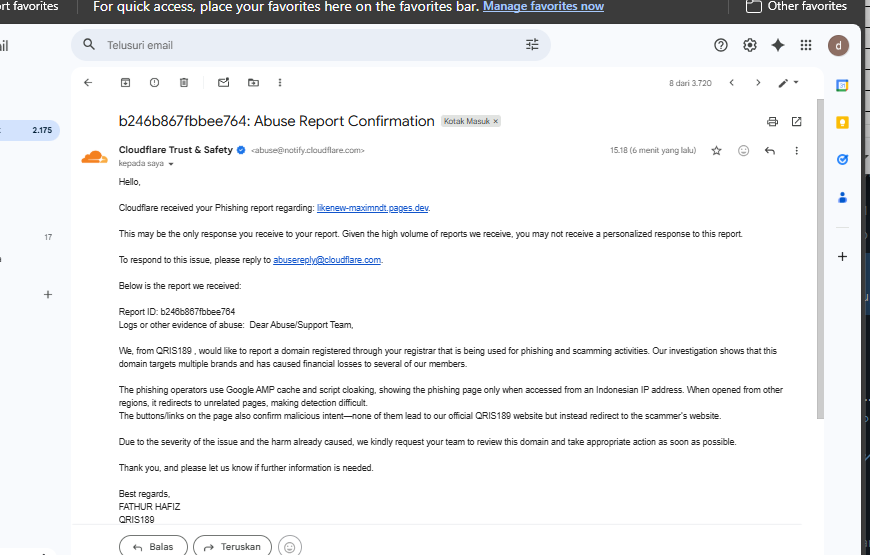Mark the email as unread
Screen dimensions: 870x555
[224, 83]
